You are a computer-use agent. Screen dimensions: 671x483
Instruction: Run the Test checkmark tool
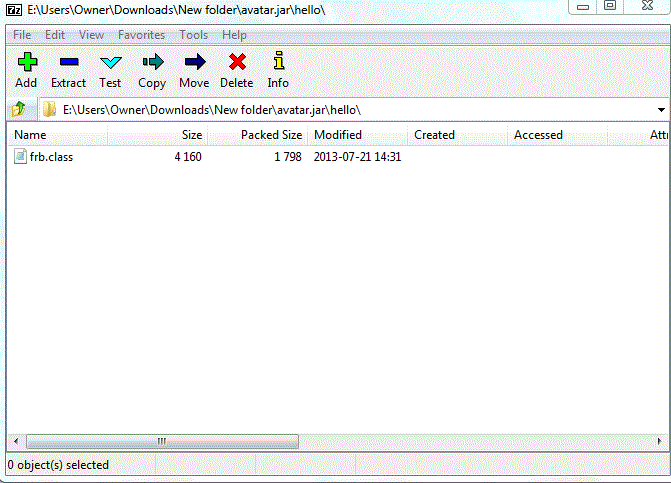(x=110, y=62)
